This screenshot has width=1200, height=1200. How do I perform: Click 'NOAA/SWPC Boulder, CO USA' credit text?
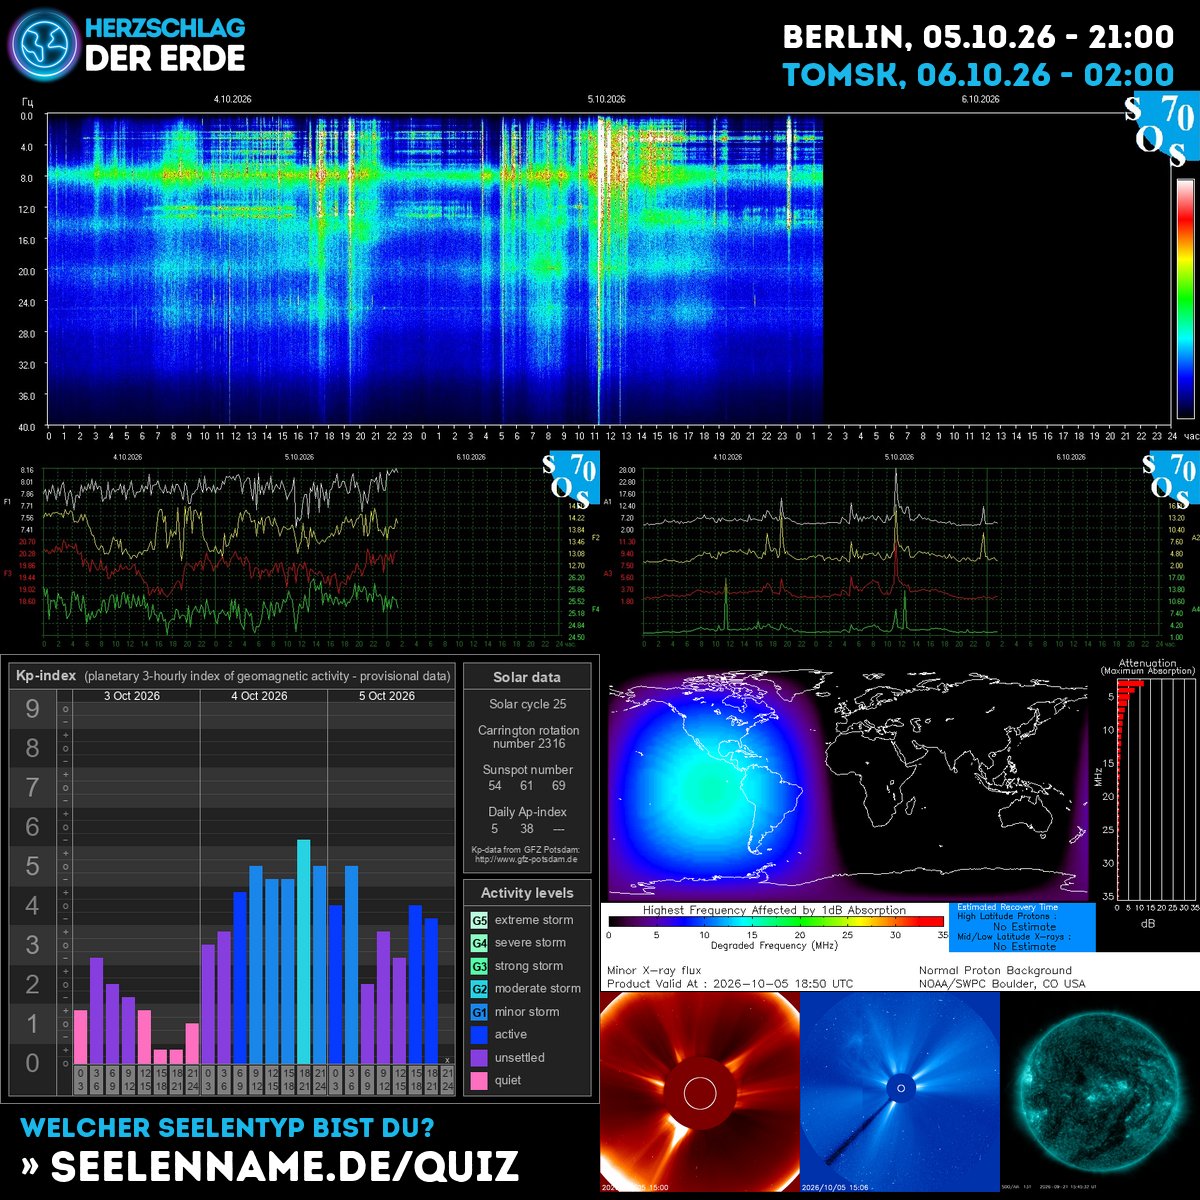[x=1002, y=984]
